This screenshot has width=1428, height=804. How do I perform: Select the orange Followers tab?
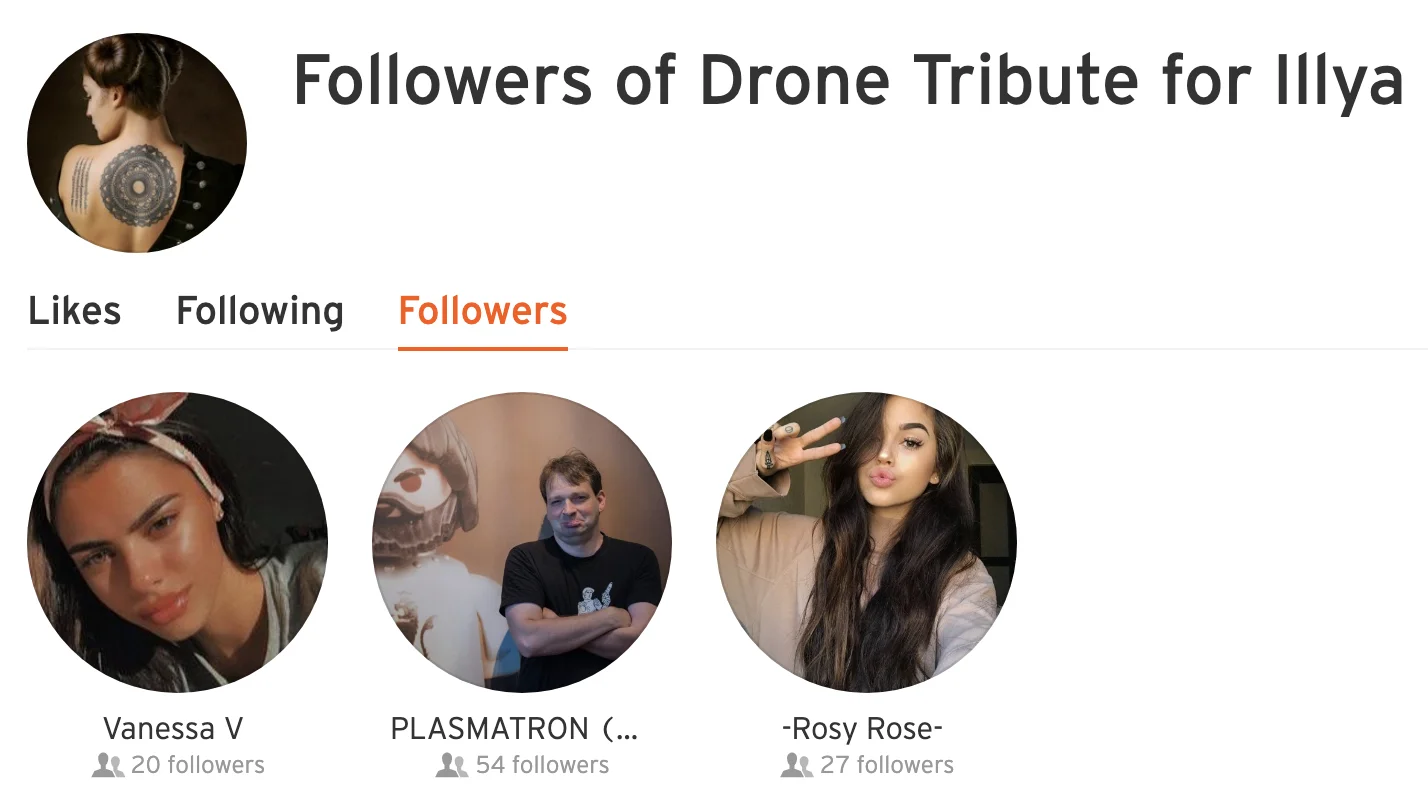point(483,311)
